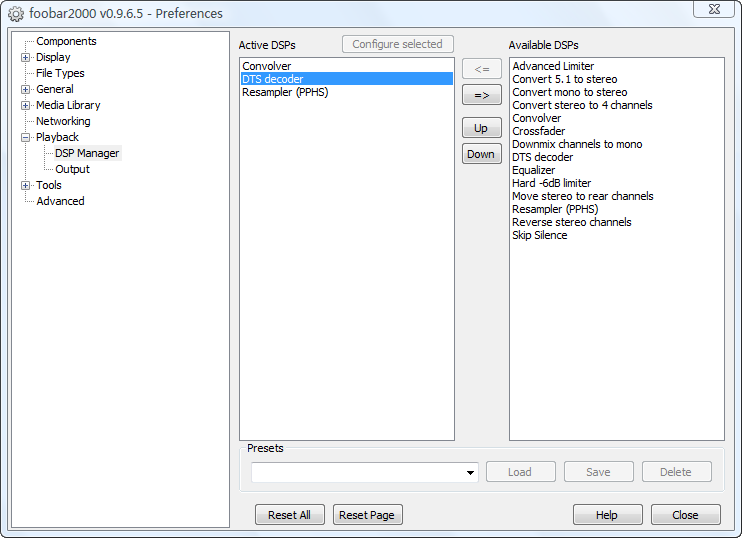Select DTS decoder in Active DSPs list
This screenshot has width=742, height=538.
click(347, 79)
